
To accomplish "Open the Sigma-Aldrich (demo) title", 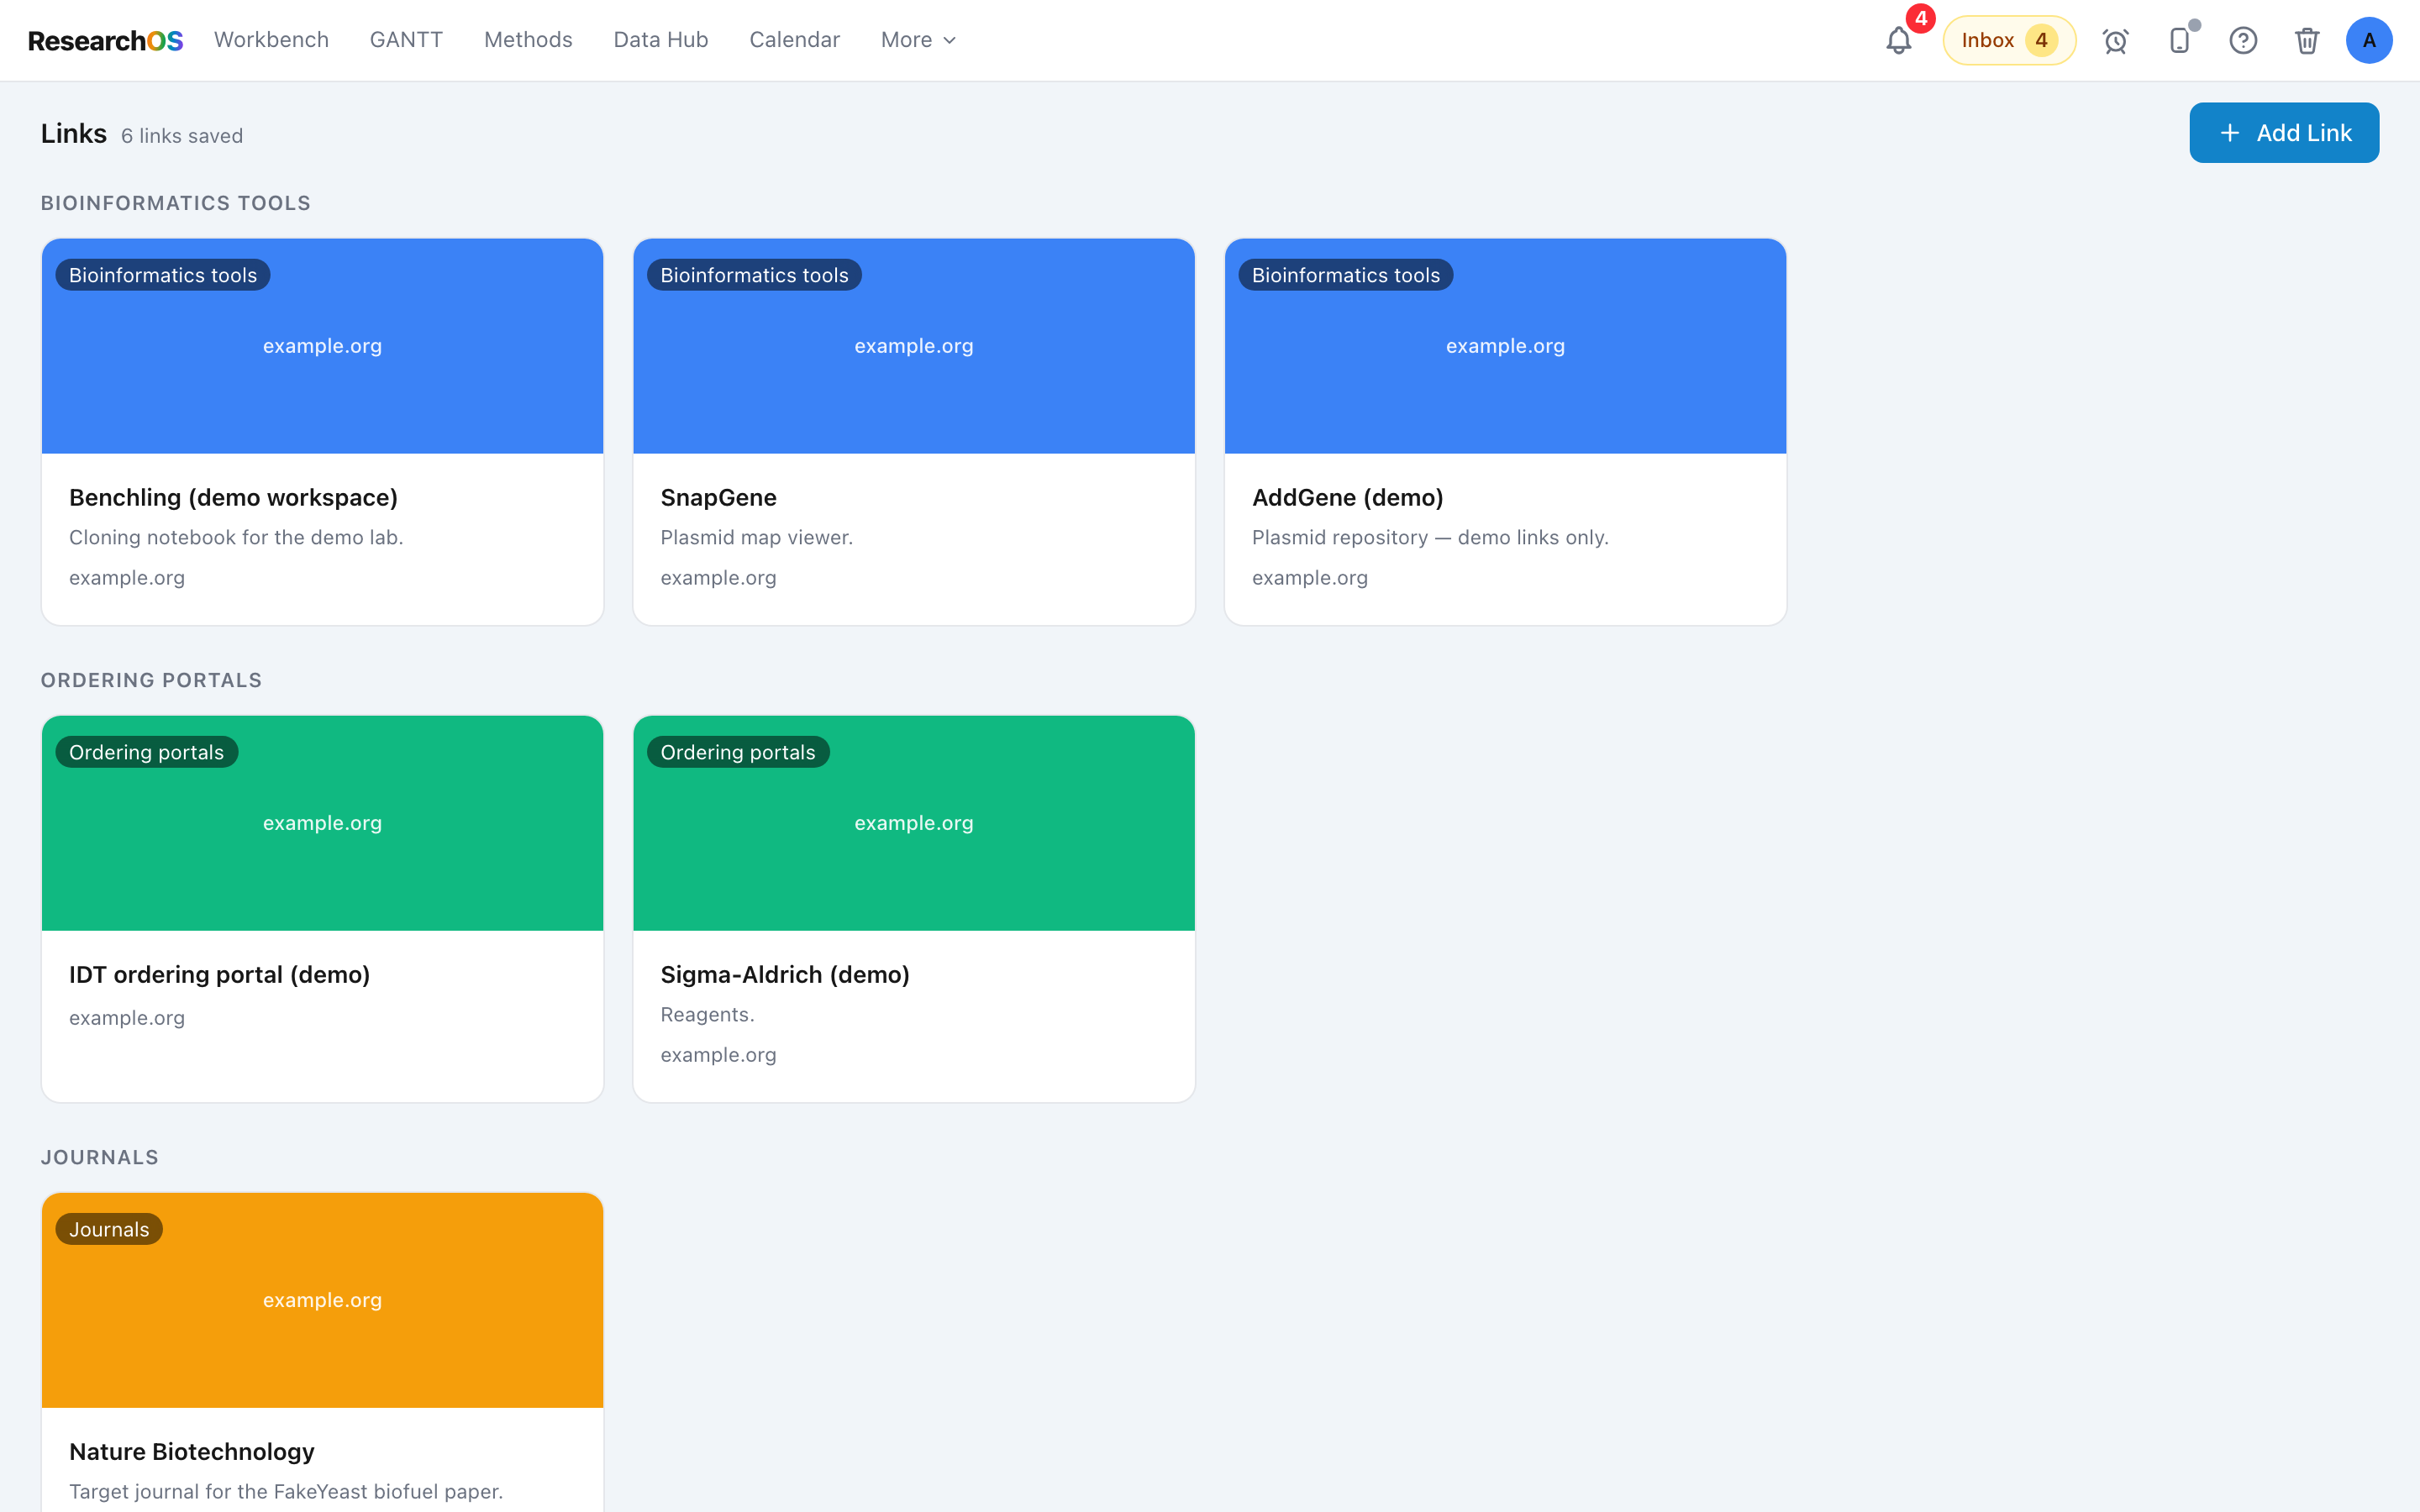I will 785,974.
